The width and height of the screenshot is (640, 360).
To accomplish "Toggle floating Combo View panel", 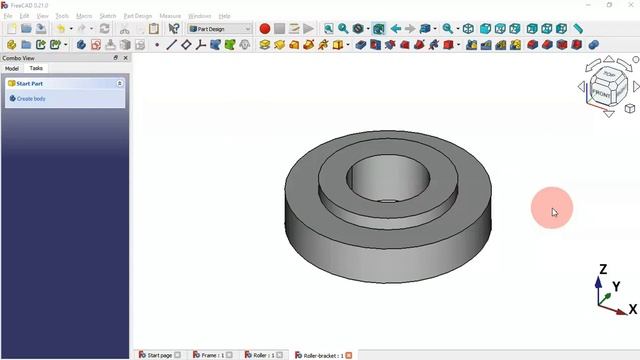I will pyautogui.click(x=116, y=58).
